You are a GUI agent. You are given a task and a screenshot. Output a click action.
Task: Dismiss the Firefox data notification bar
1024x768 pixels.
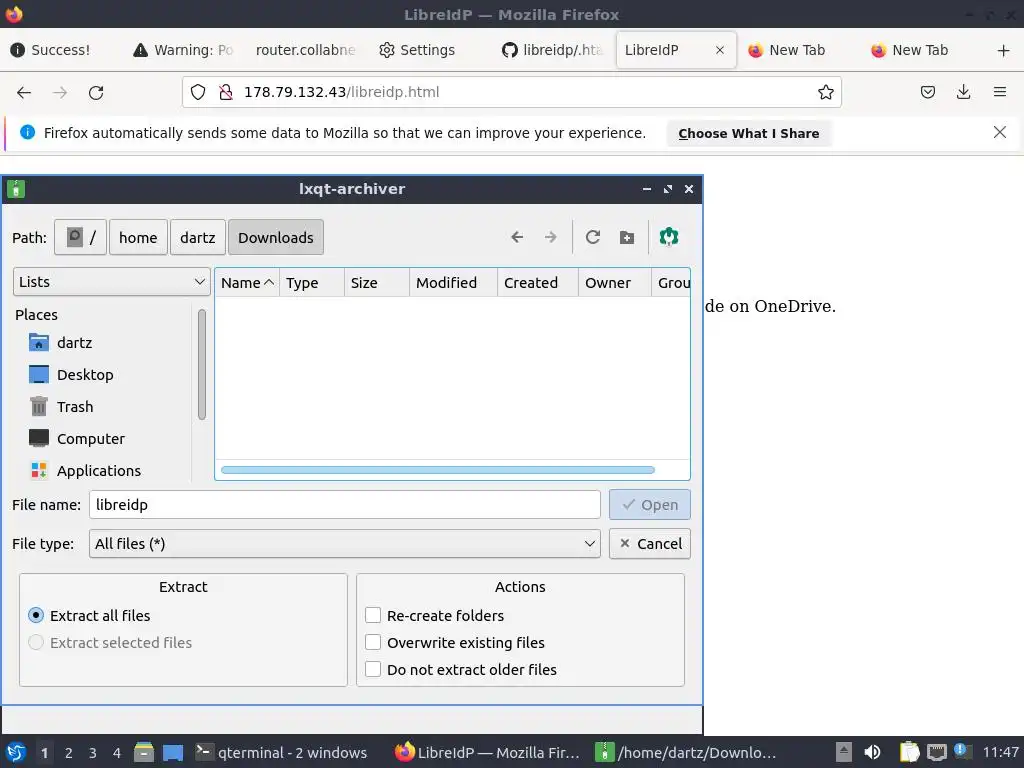tap(999, 133)
